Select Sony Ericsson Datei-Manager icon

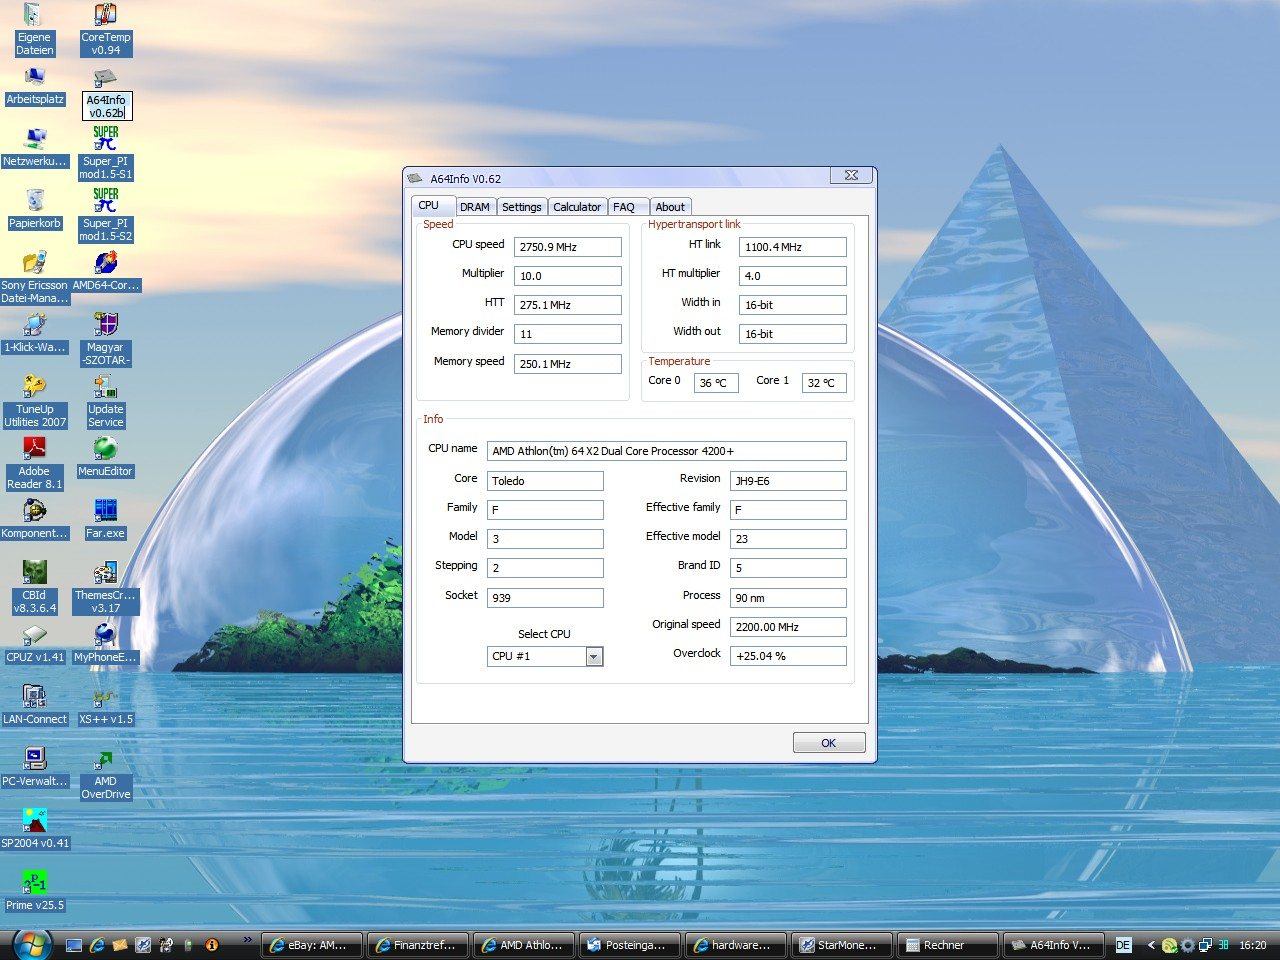coord(34,277)
